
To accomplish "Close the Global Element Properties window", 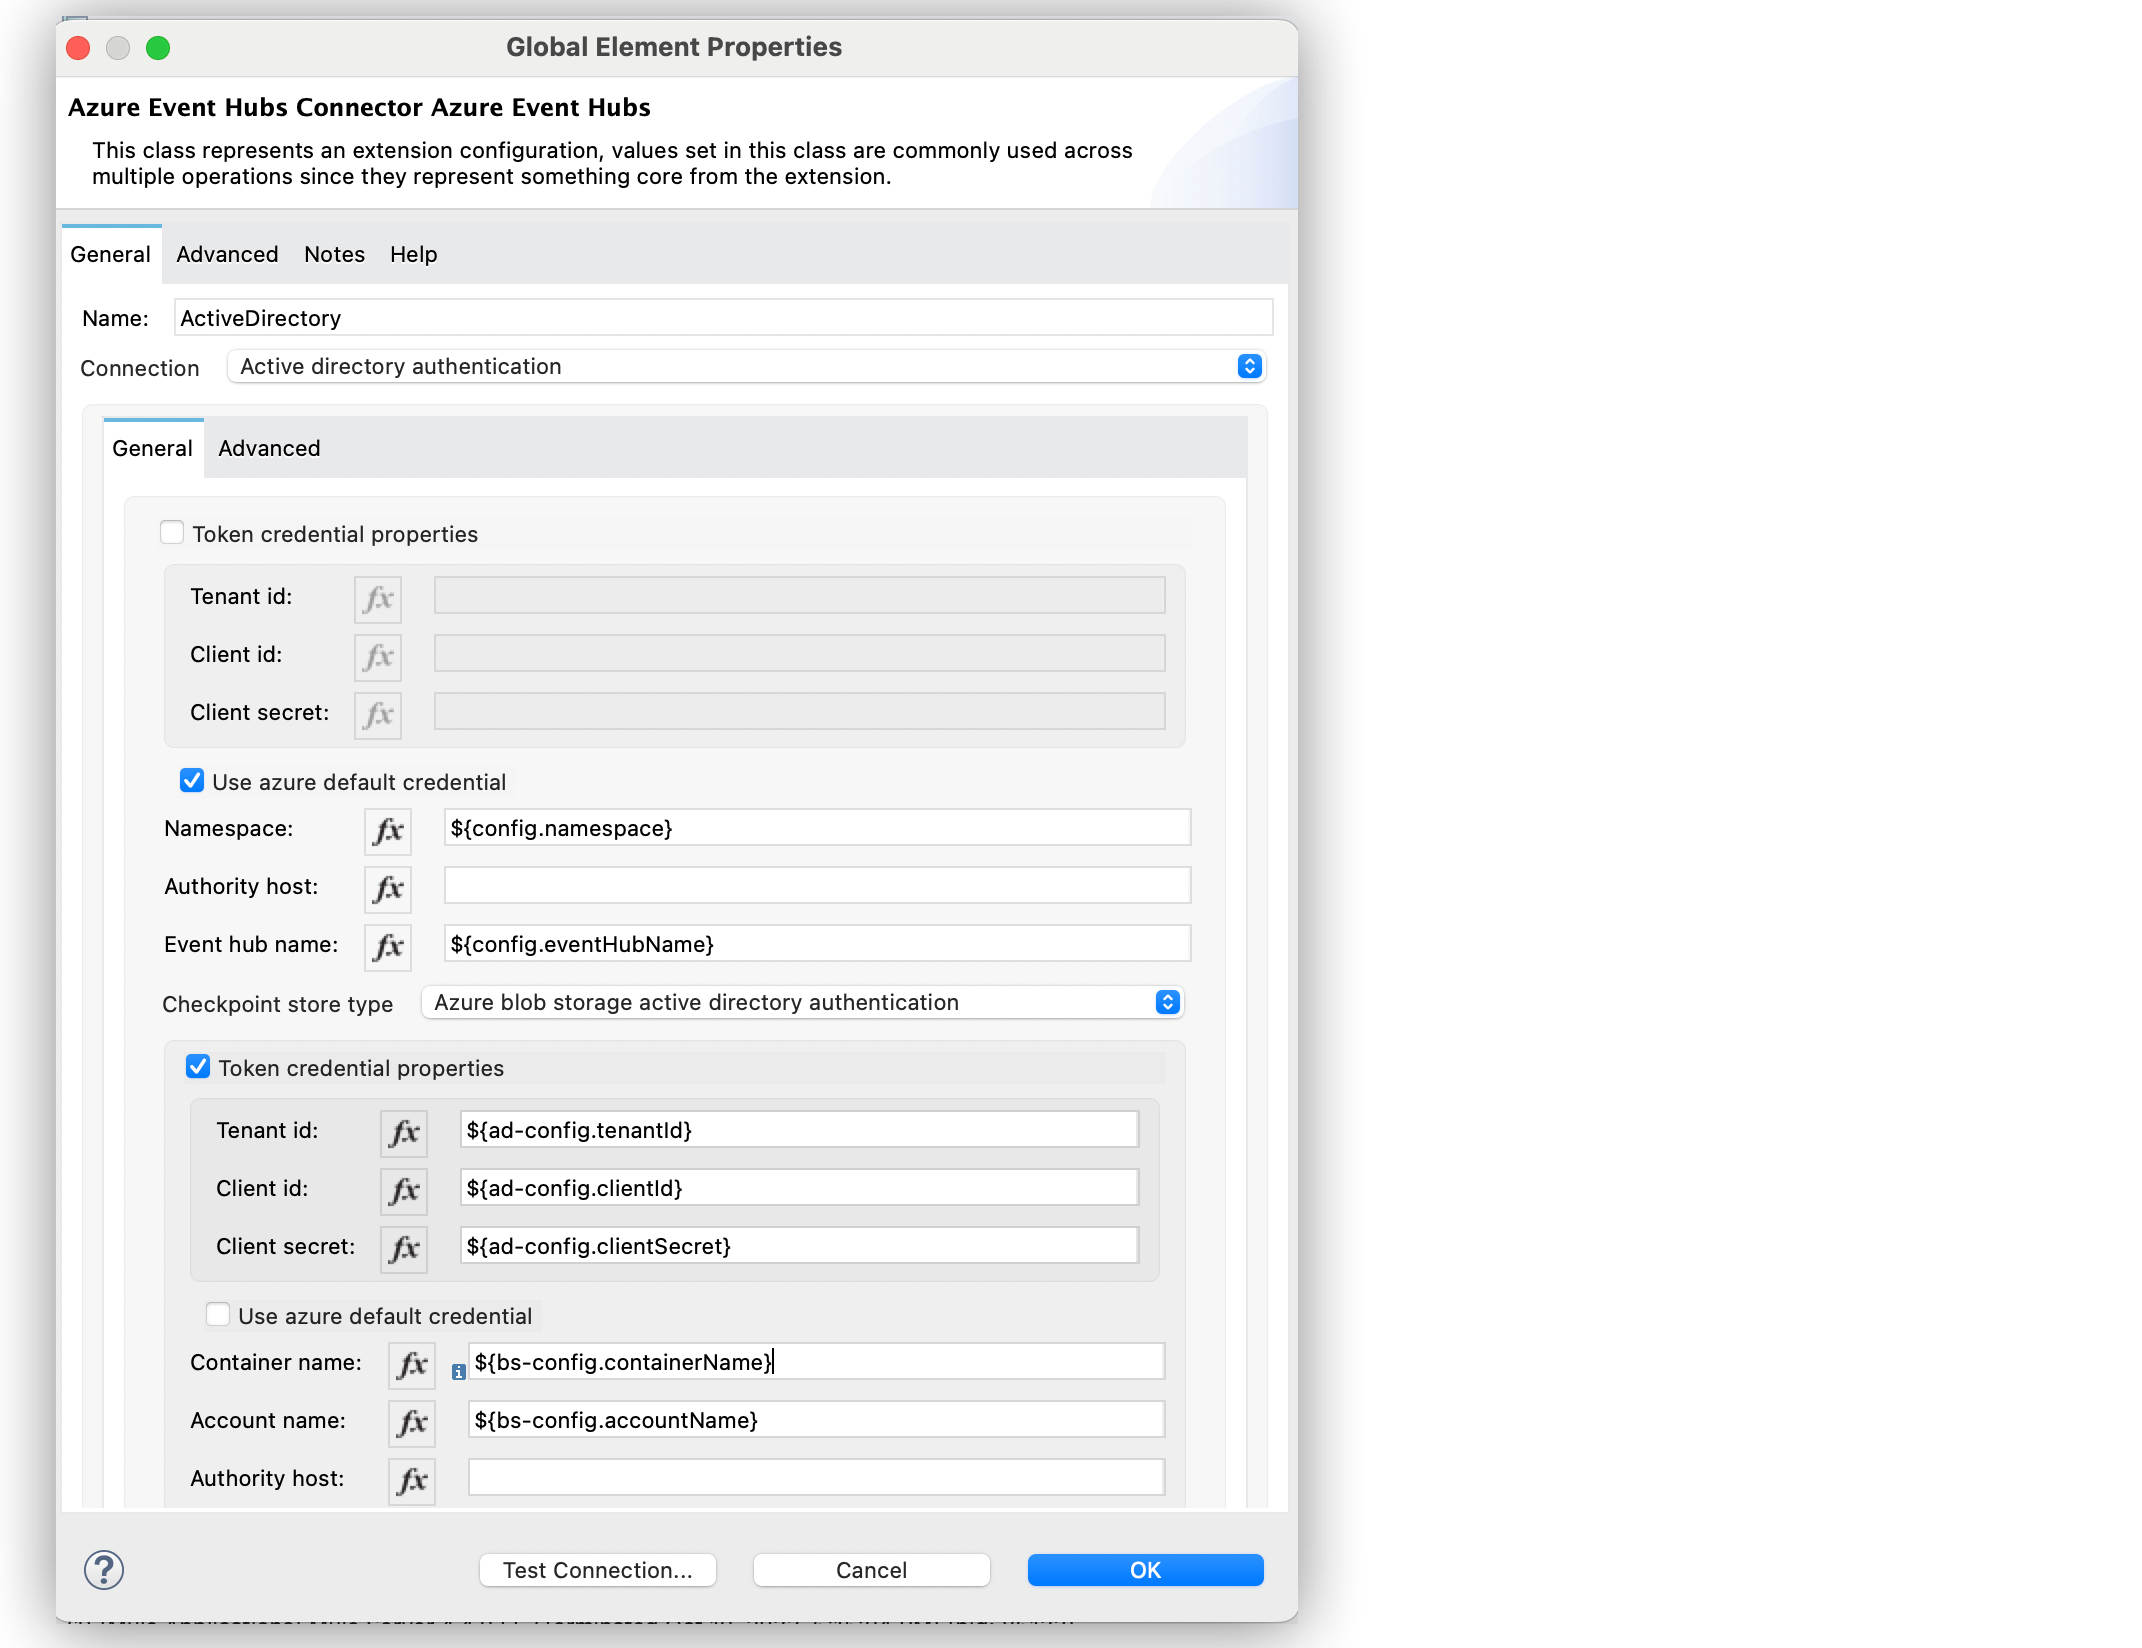I will coord(78,48).
